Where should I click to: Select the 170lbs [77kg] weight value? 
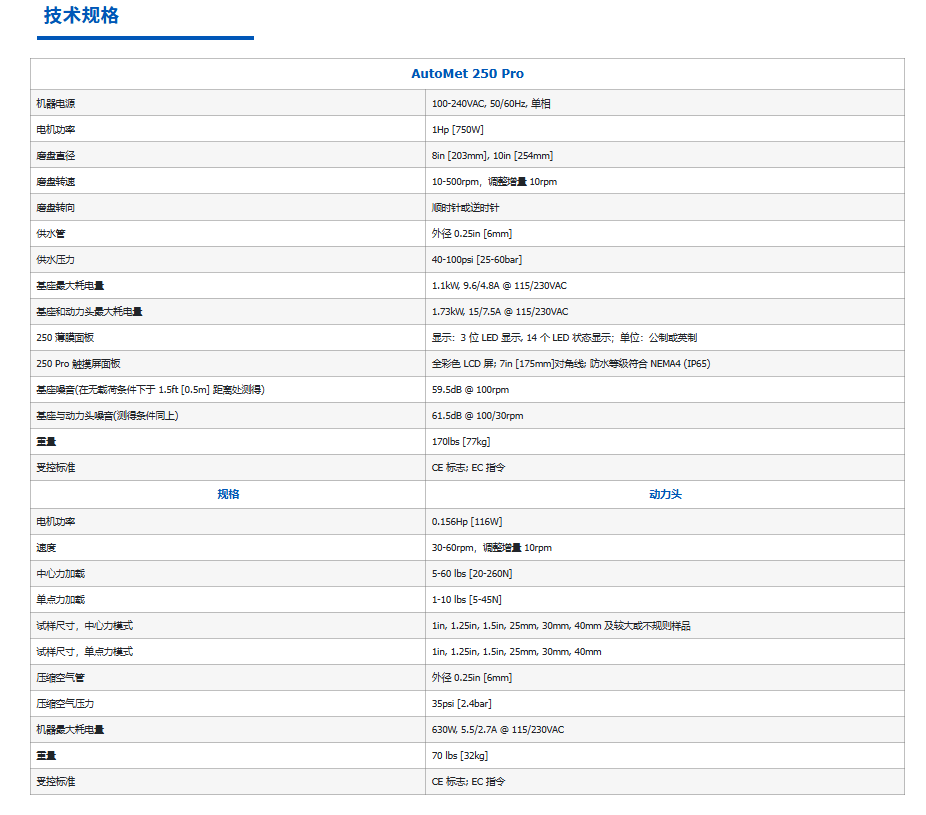pyautogui.click(x=461, y=441)
